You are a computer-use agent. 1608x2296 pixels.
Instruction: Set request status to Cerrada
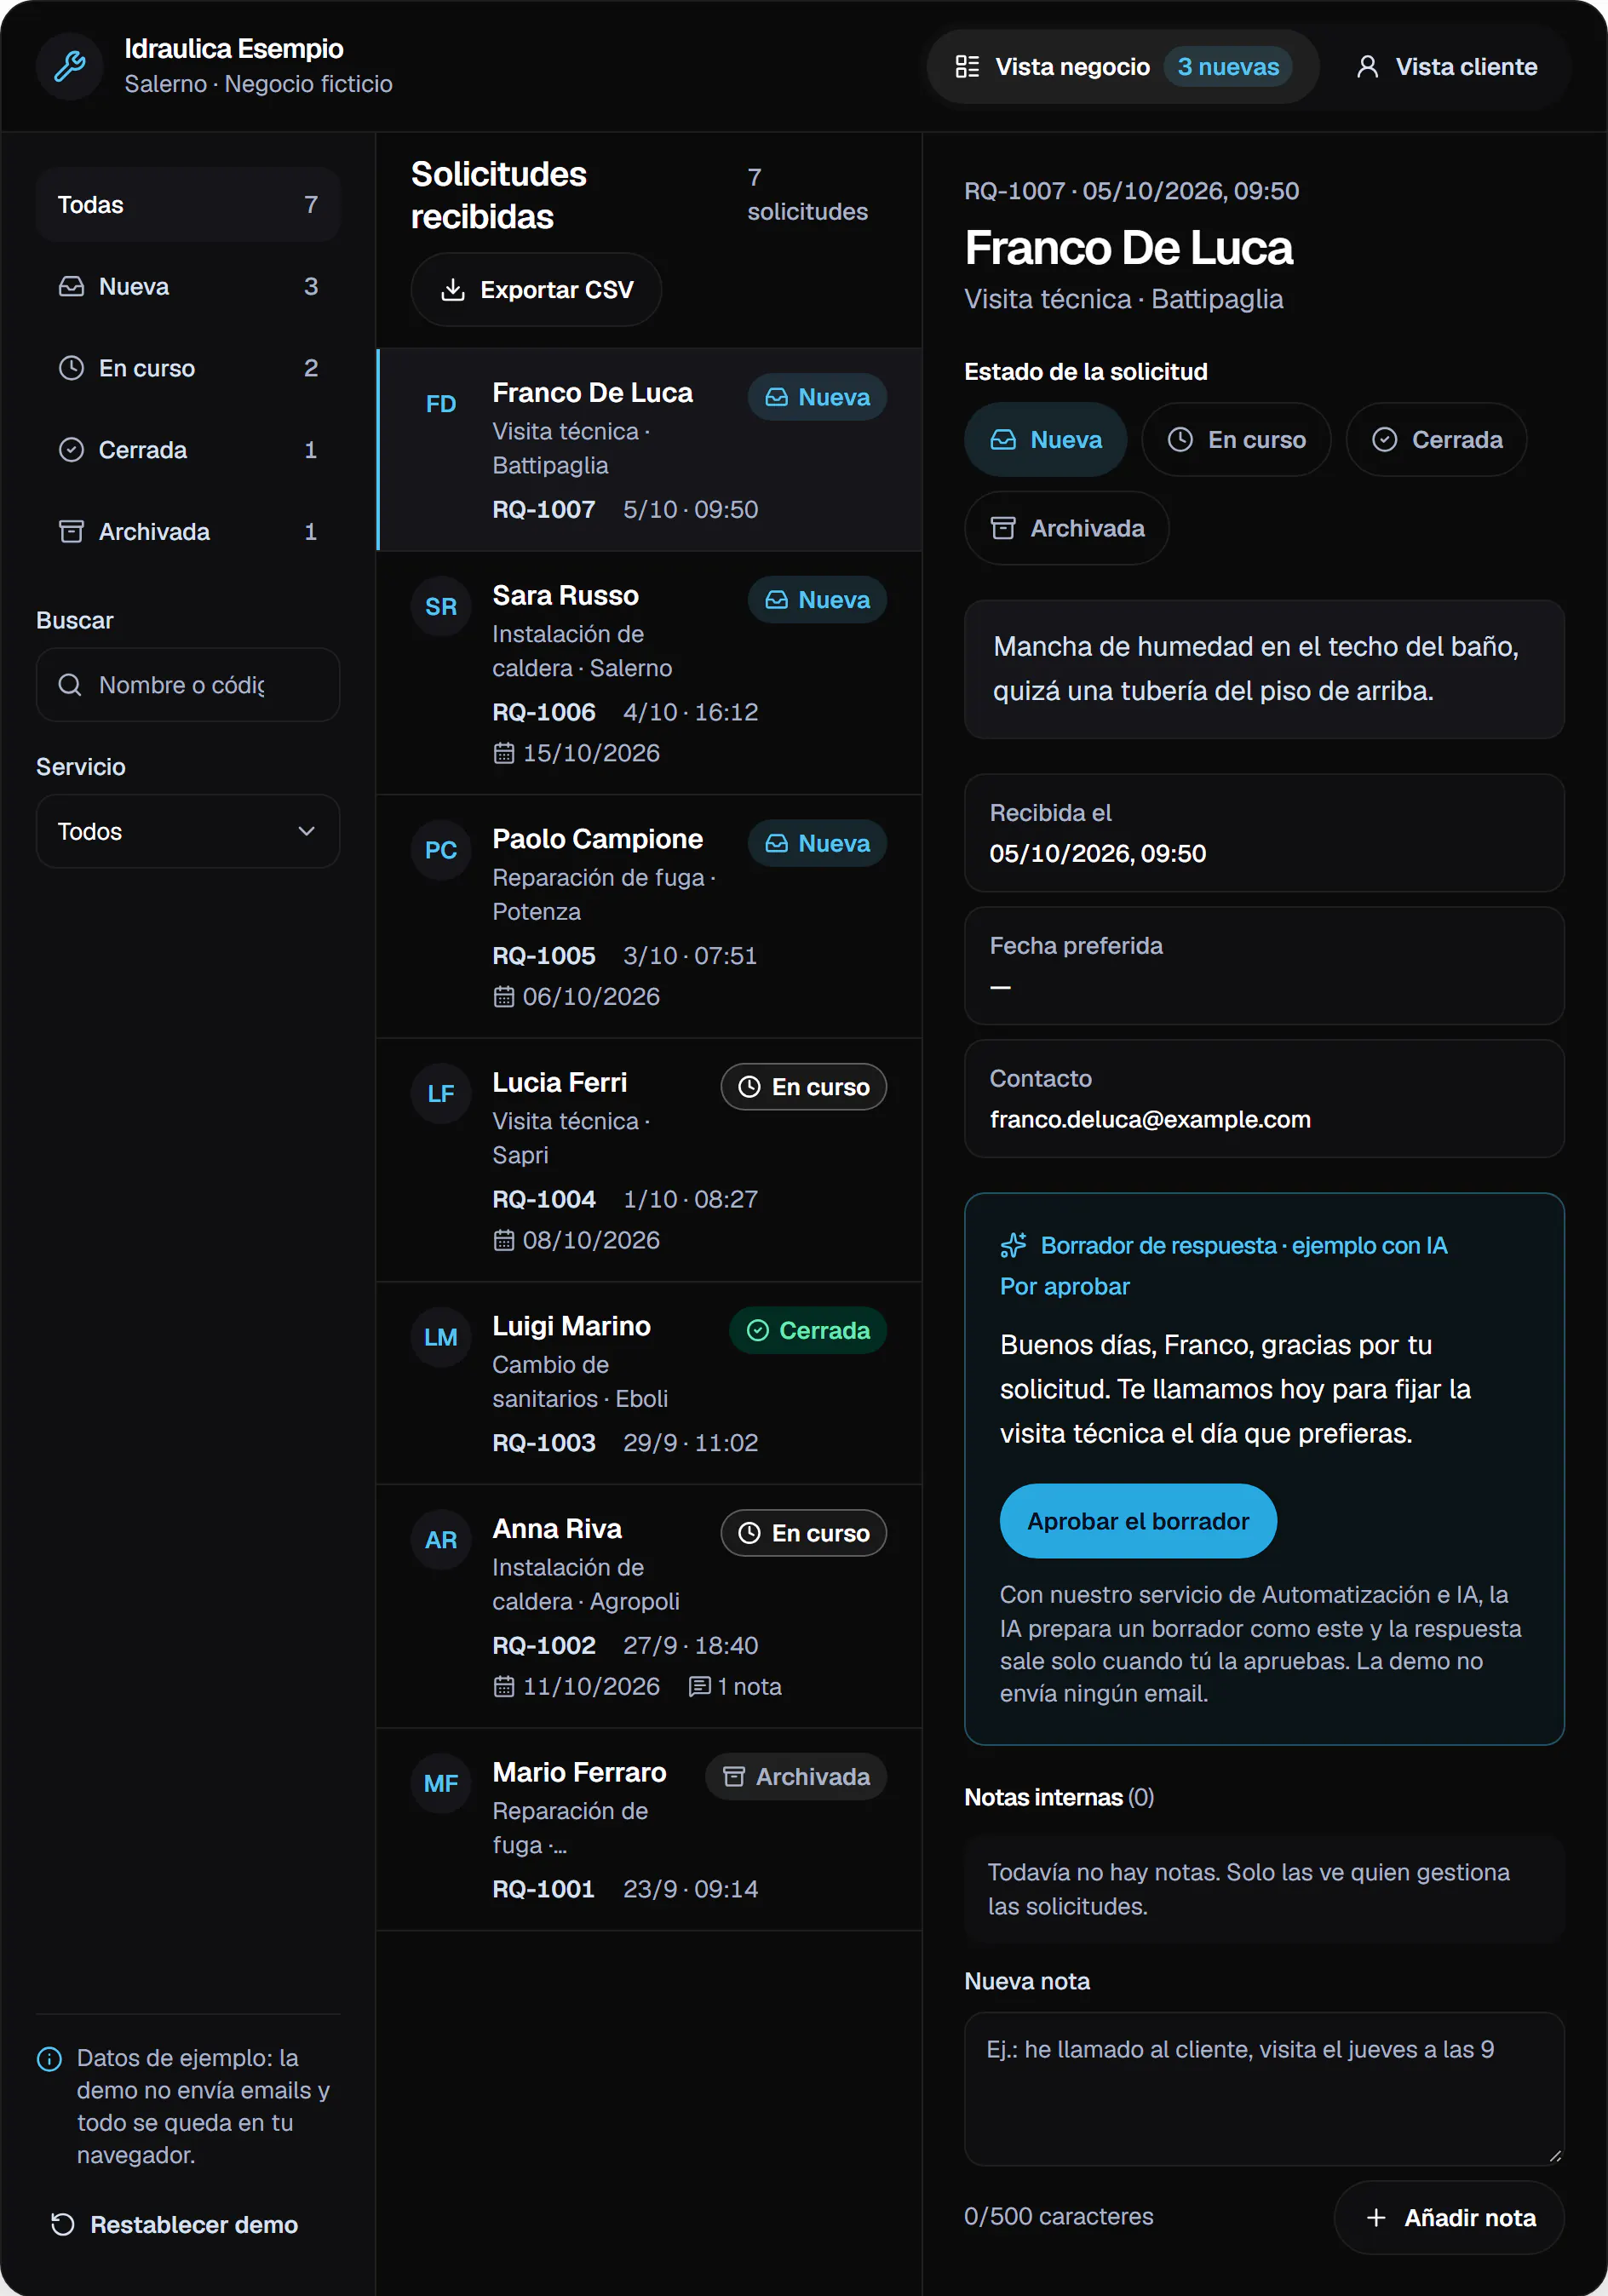1436,440
